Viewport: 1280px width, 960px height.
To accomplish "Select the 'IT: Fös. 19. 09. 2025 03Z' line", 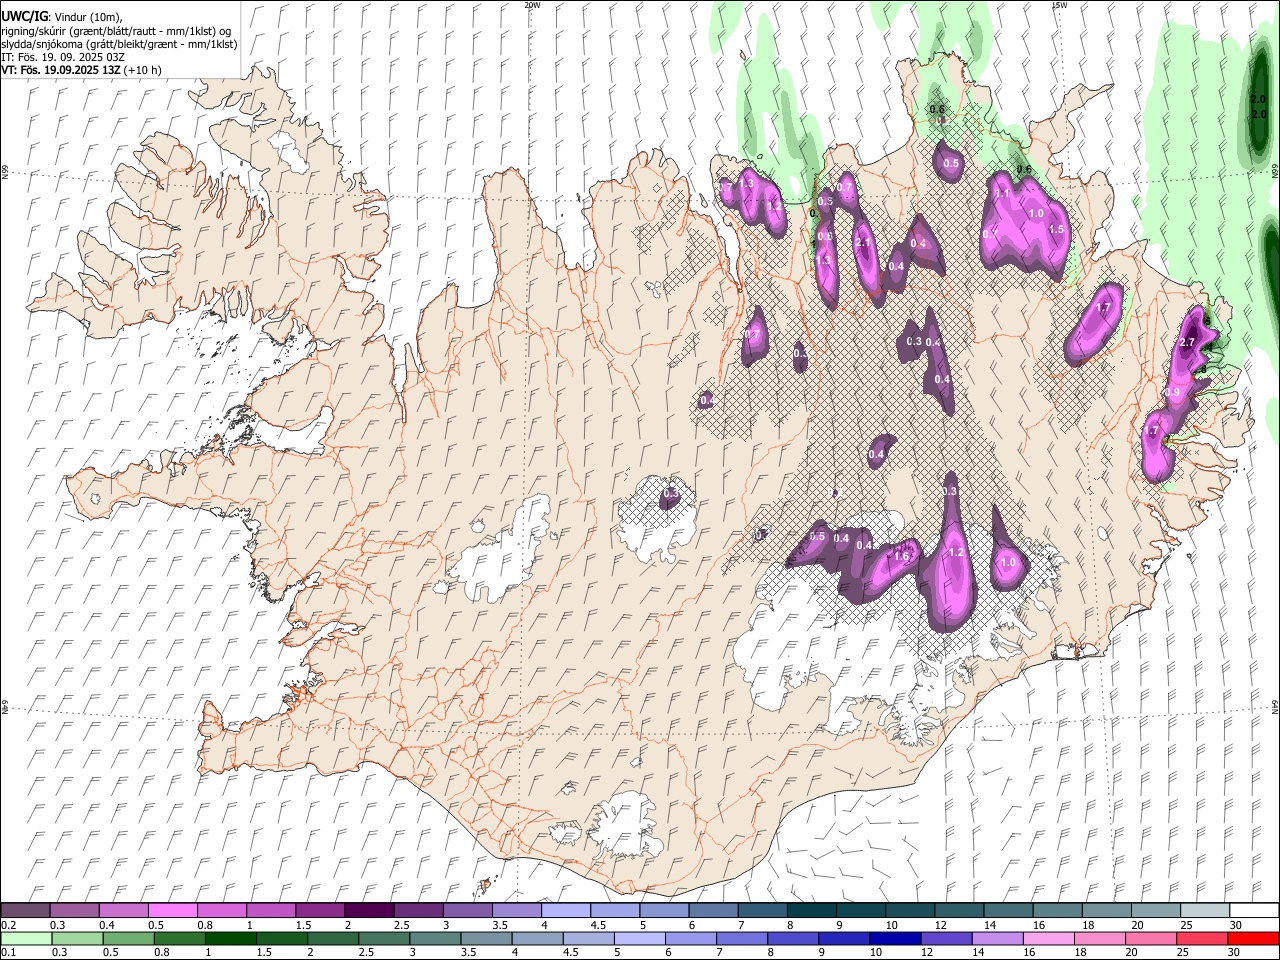I will [63, 58].
